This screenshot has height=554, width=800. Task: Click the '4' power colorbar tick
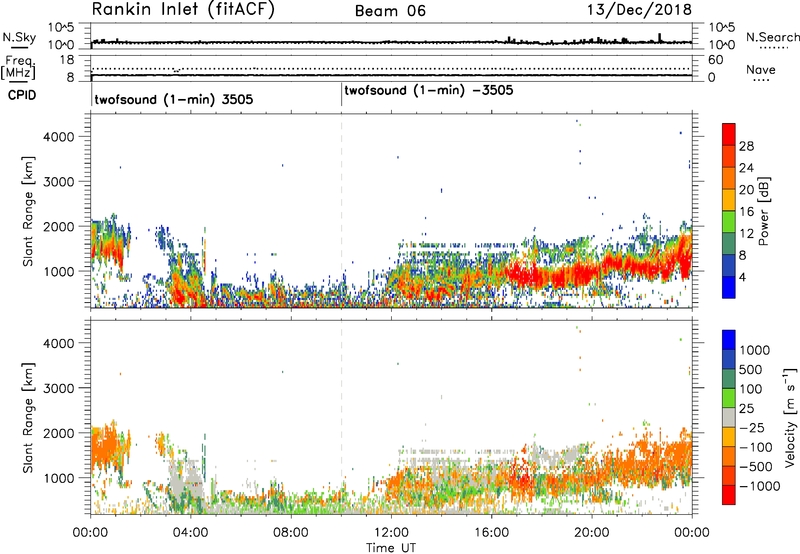[x=742, y=278]
